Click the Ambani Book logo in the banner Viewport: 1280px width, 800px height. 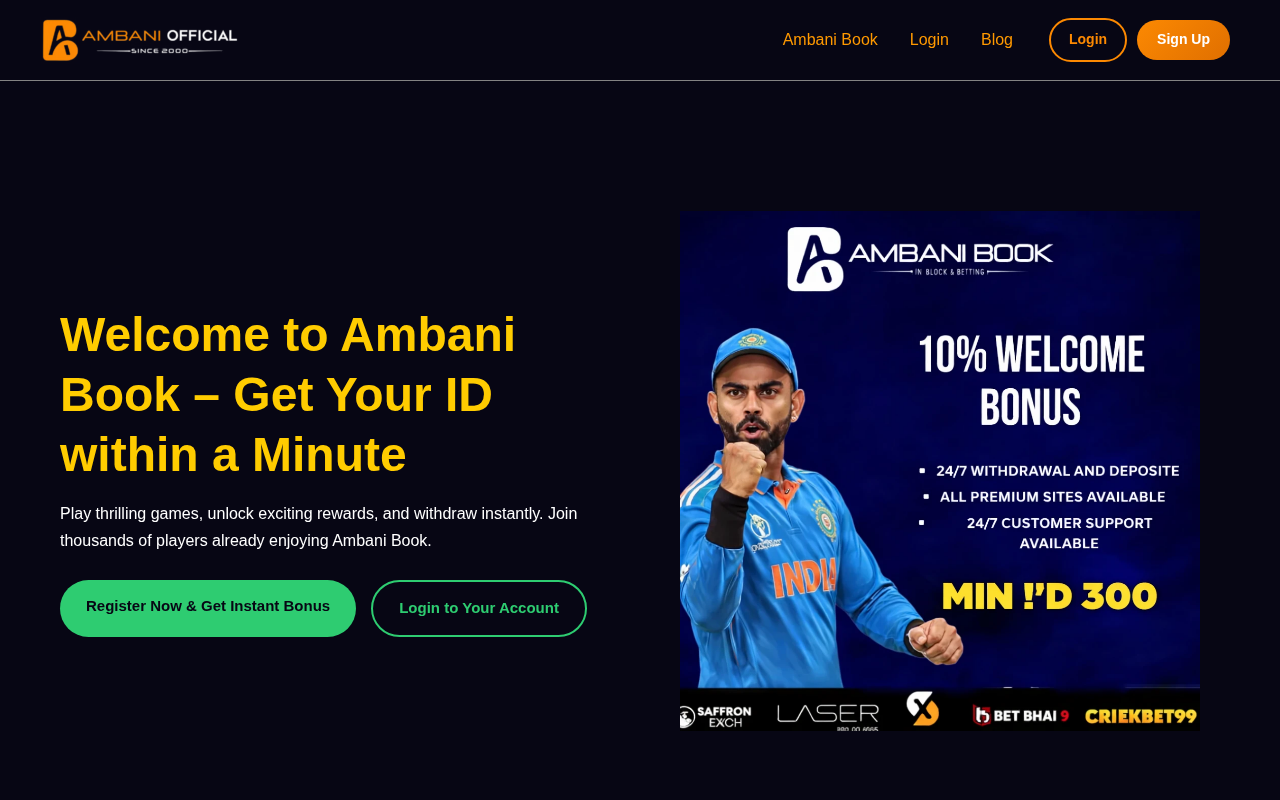(920, 259)
